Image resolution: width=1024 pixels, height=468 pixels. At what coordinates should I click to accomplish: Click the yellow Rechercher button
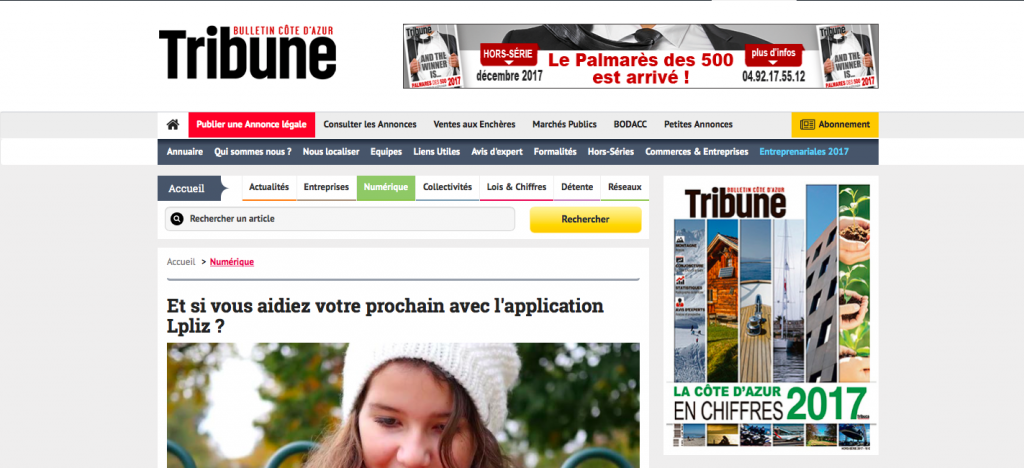tap(585, 219)
